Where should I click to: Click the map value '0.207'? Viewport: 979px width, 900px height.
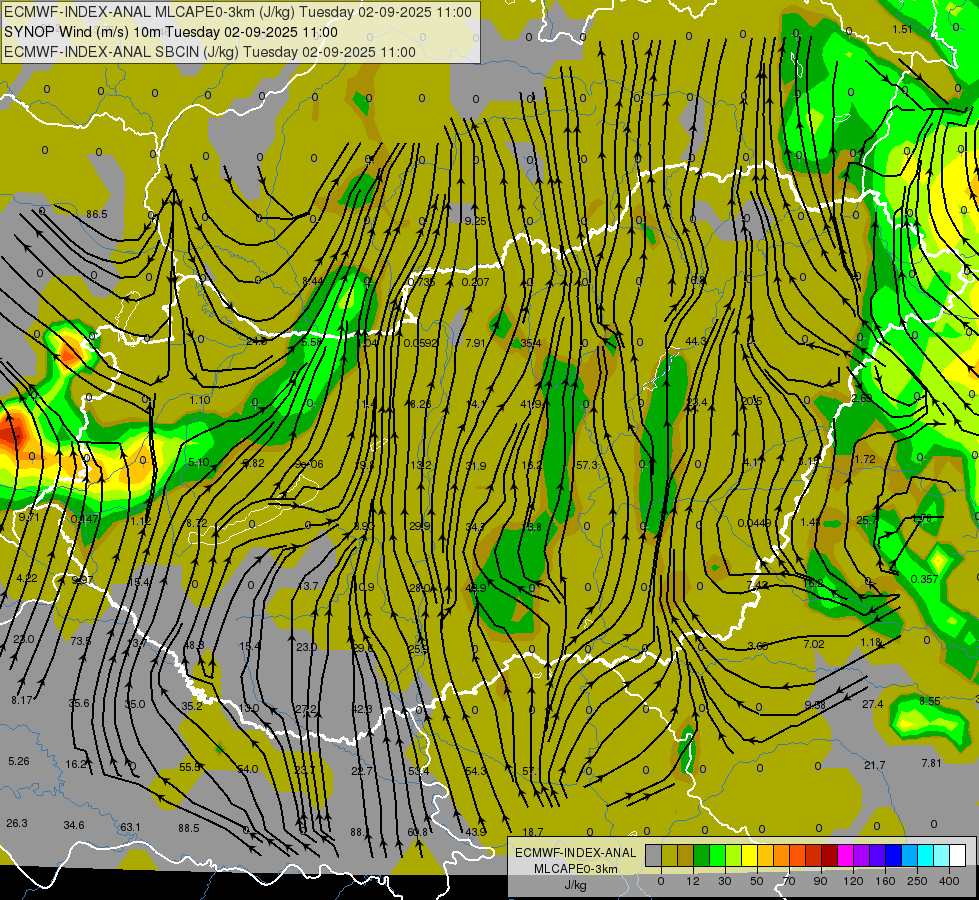click(476, 282)
